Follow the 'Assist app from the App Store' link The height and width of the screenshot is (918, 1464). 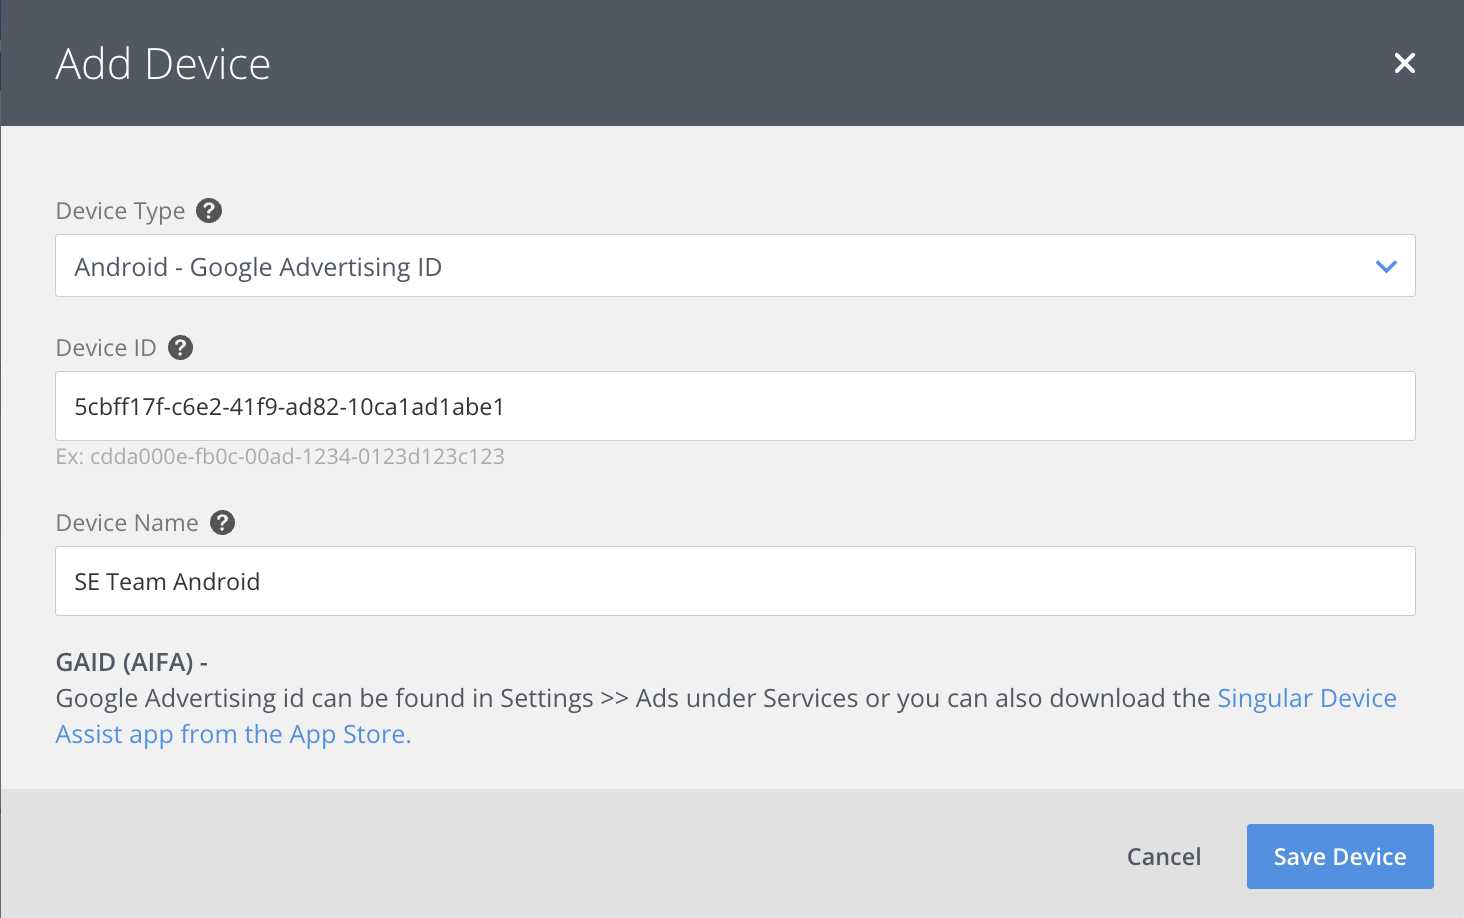click(x=233, y=734)
